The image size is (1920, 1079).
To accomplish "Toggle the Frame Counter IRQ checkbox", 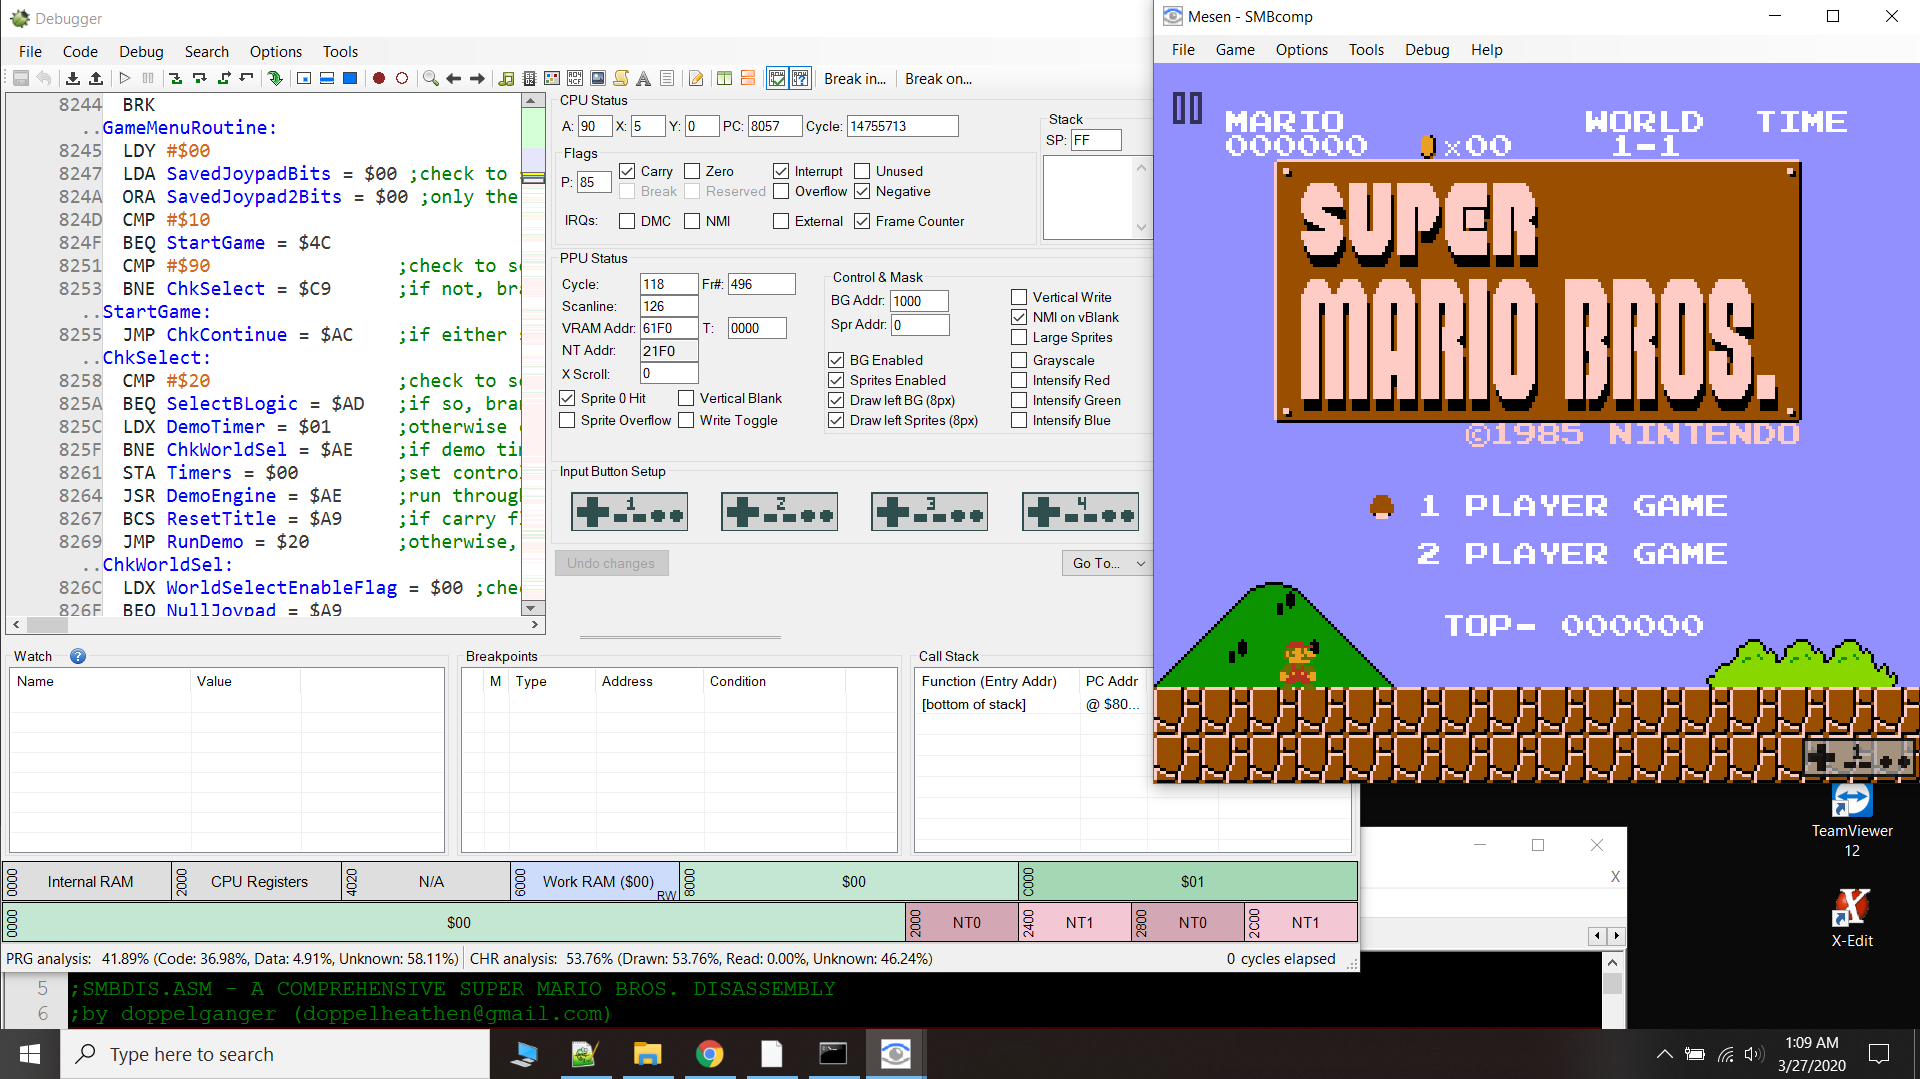I will coord(862,221).
